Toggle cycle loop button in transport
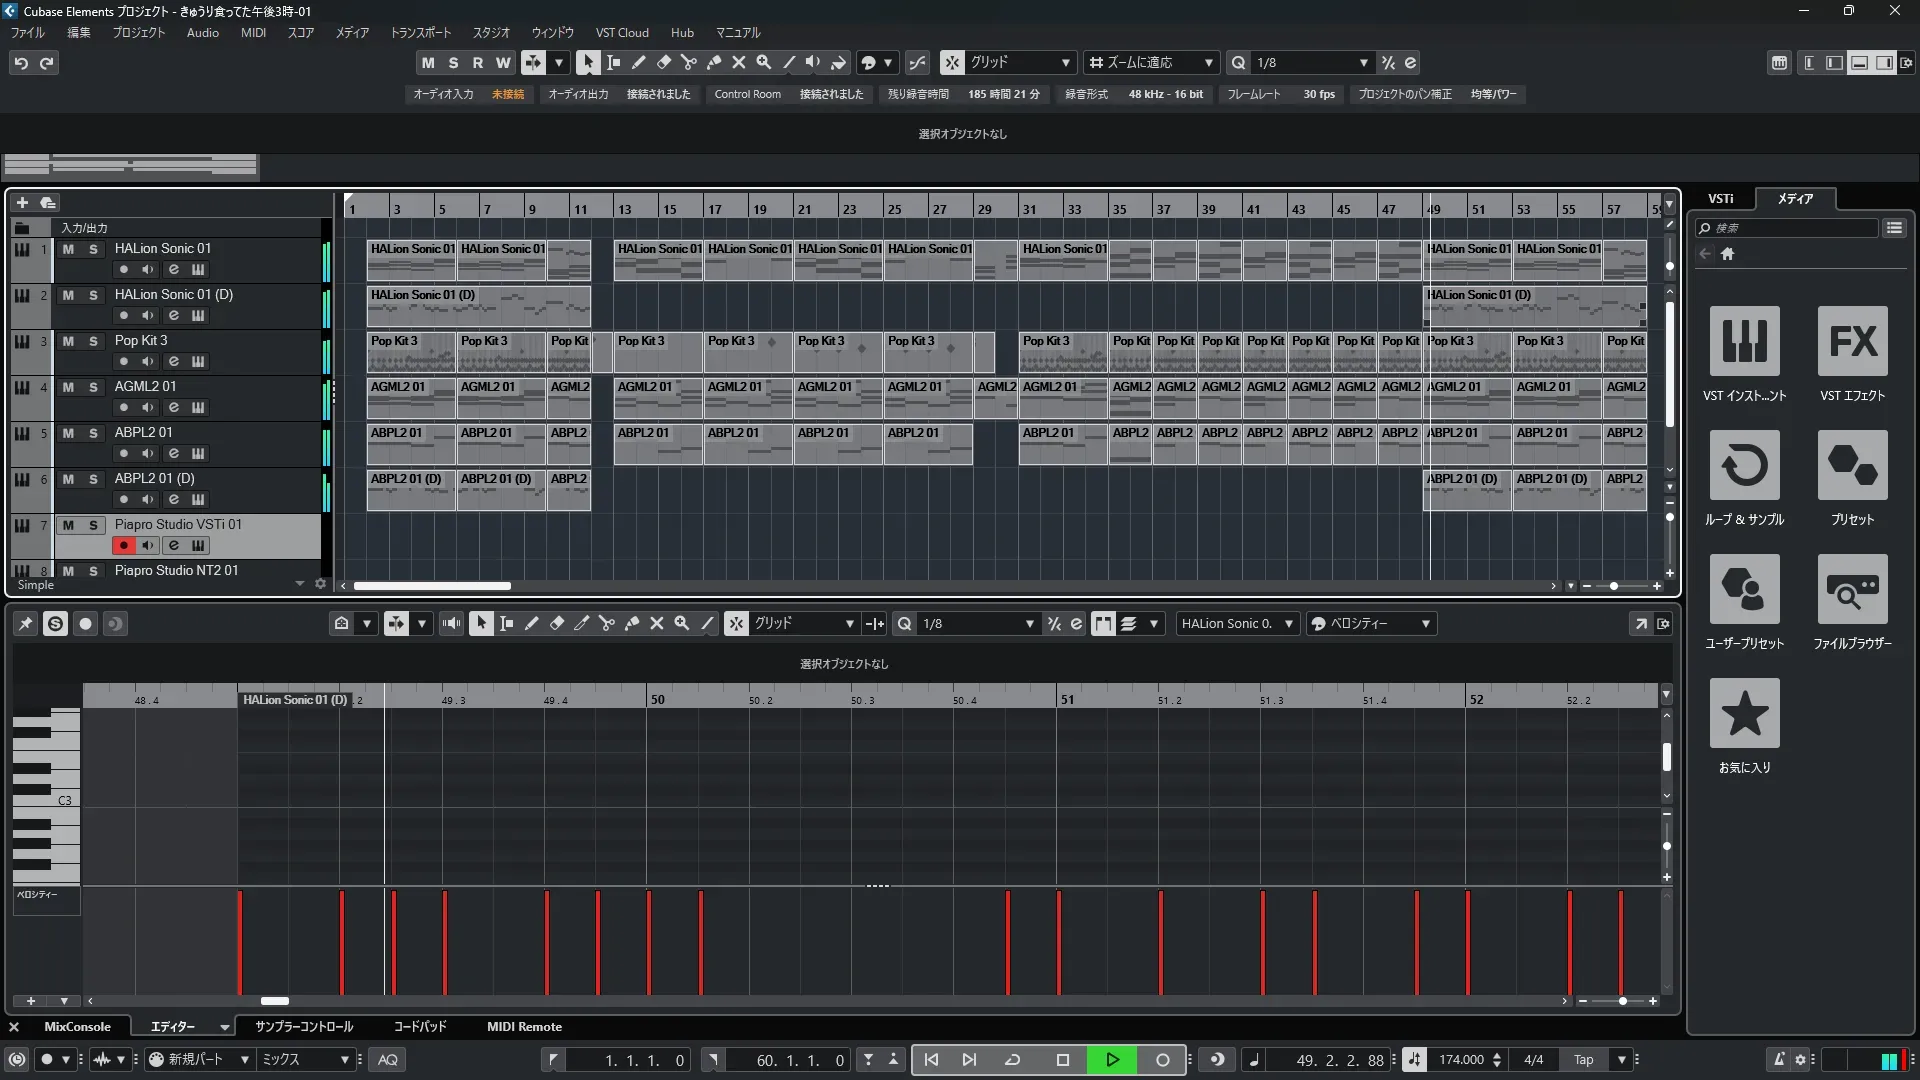Image resolution: width=1920 pixels, height=1080 pixels. [x=1012, y=1060]
